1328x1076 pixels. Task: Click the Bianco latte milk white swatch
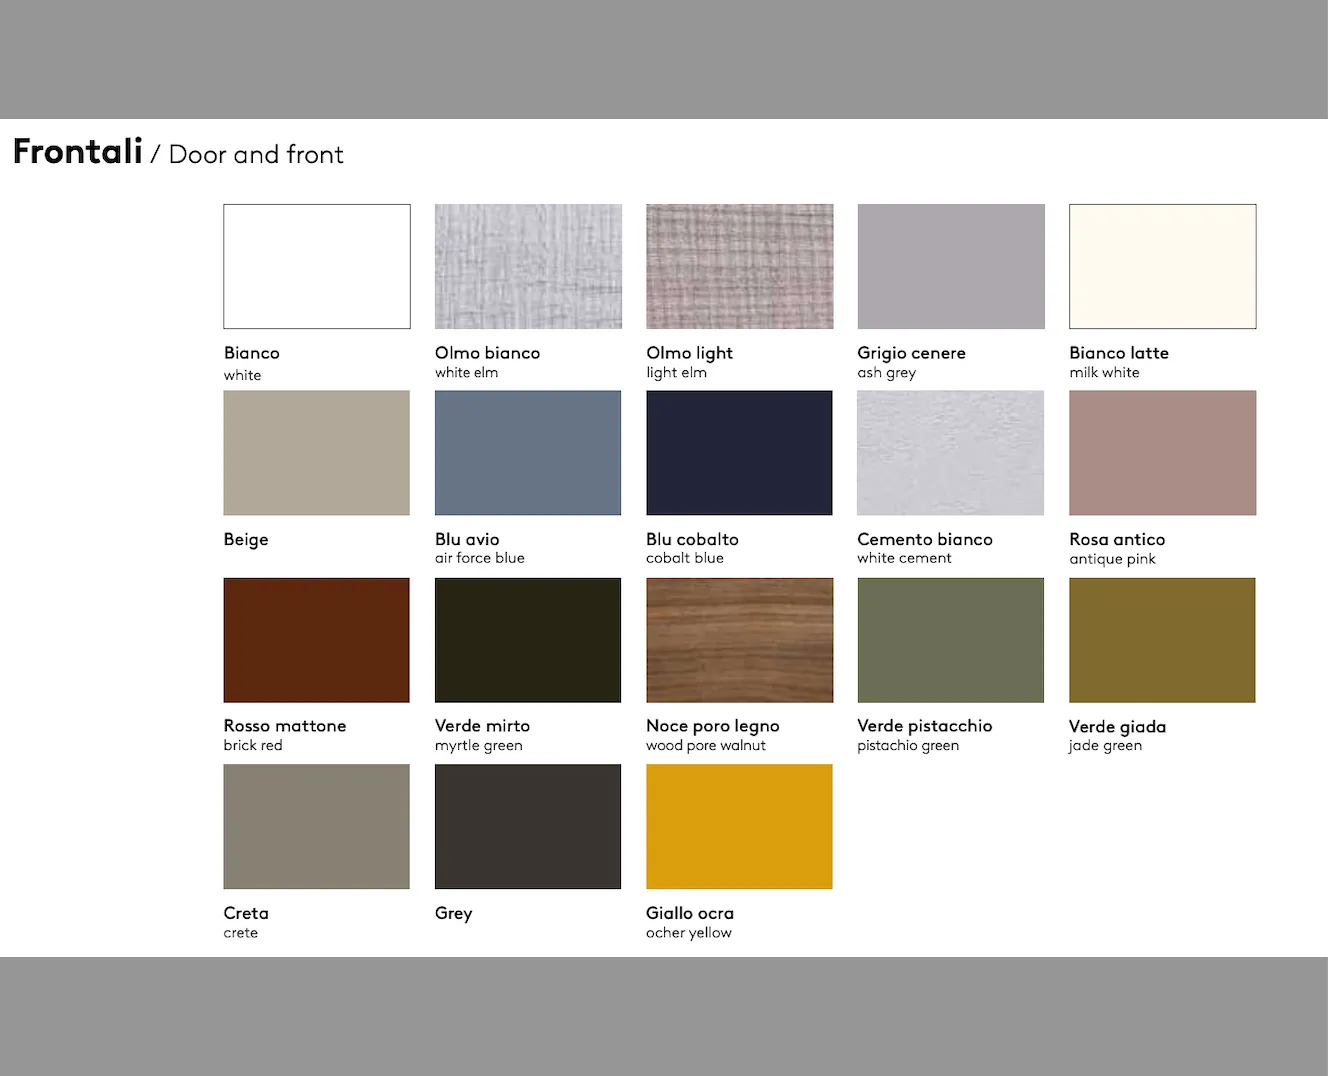point(1162,266)
